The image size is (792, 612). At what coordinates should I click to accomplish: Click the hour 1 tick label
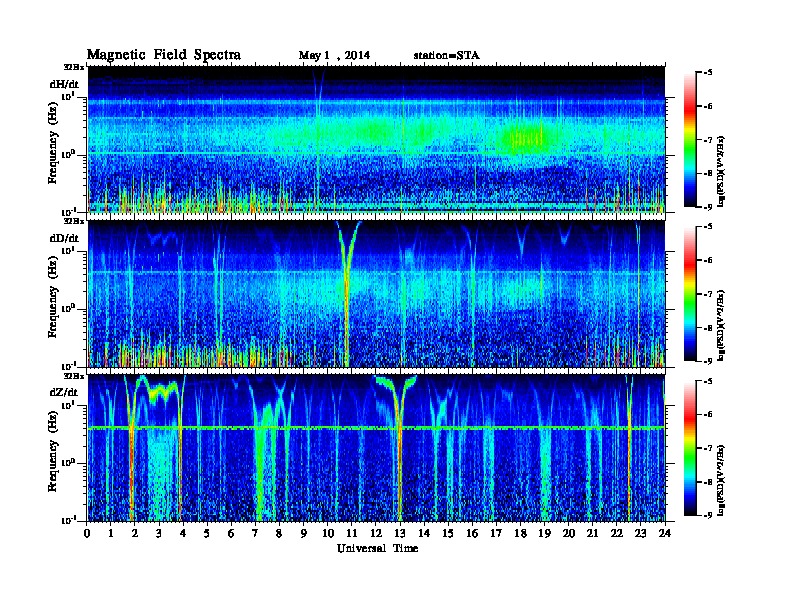pyautogui.click(x=111, y=533)
